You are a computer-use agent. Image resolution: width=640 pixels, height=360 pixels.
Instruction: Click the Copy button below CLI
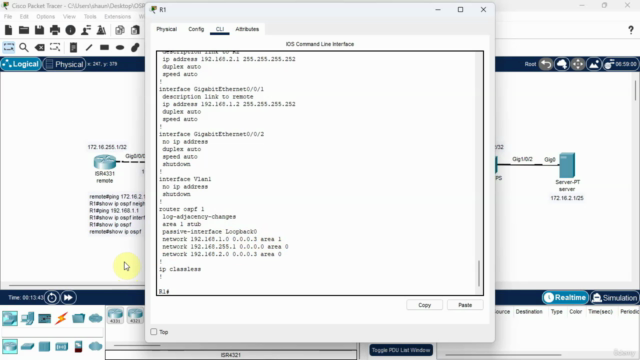click(424, 305)
